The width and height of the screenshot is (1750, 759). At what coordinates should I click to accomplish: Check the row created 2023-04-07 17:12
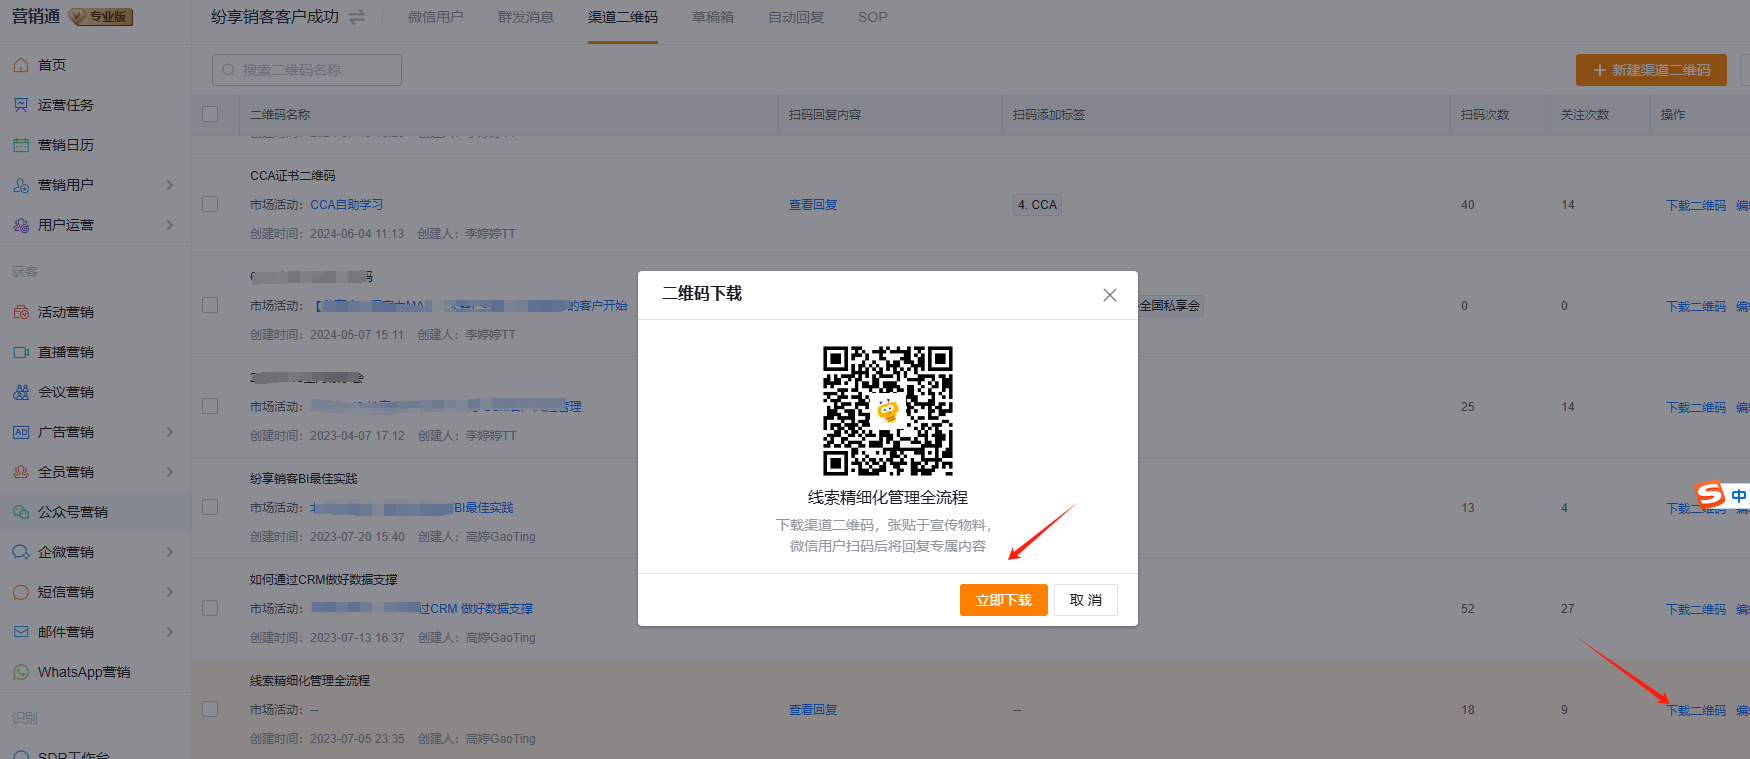click(x=210, y=406)
